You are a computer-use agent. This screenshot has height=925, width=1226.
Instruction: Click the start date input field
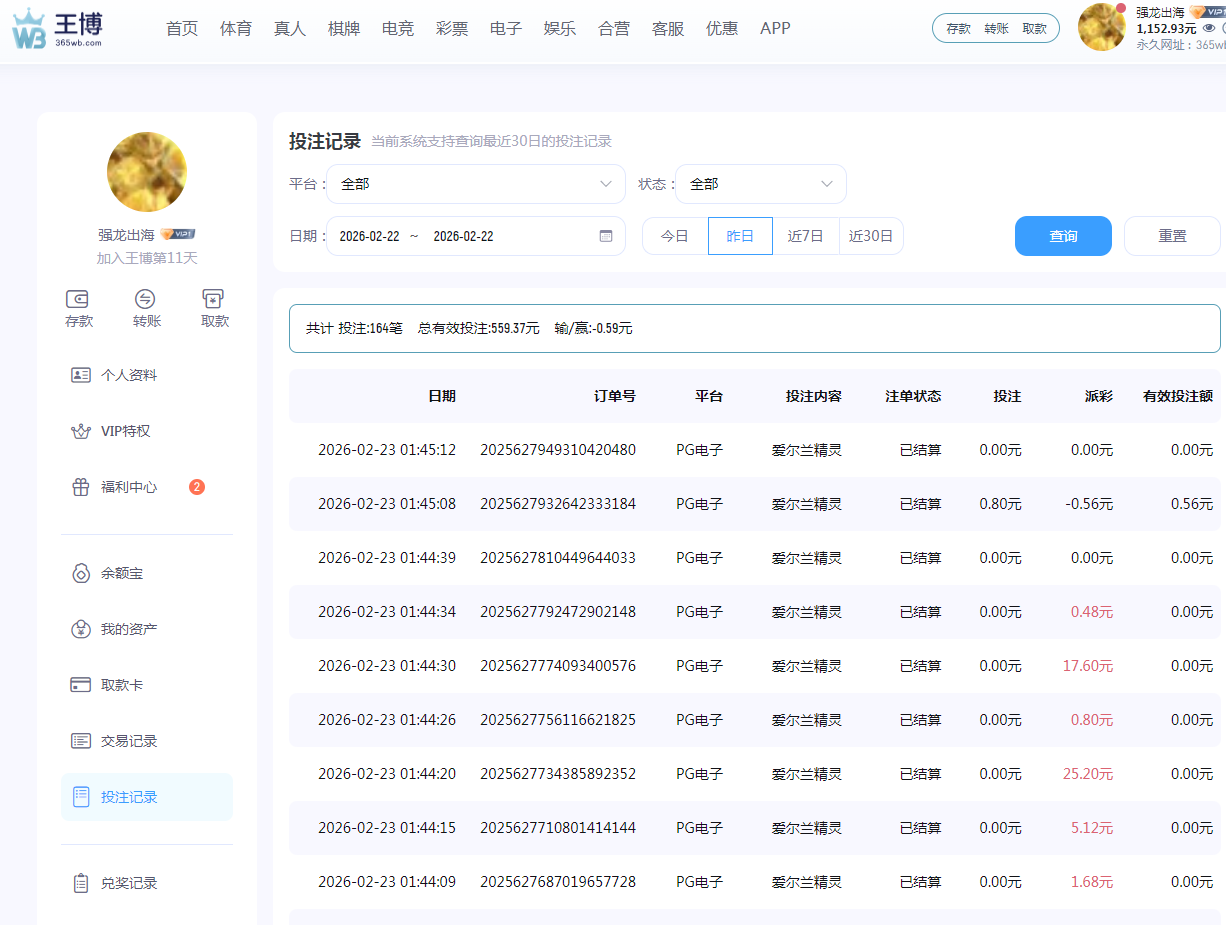click(x=369, y=236)
